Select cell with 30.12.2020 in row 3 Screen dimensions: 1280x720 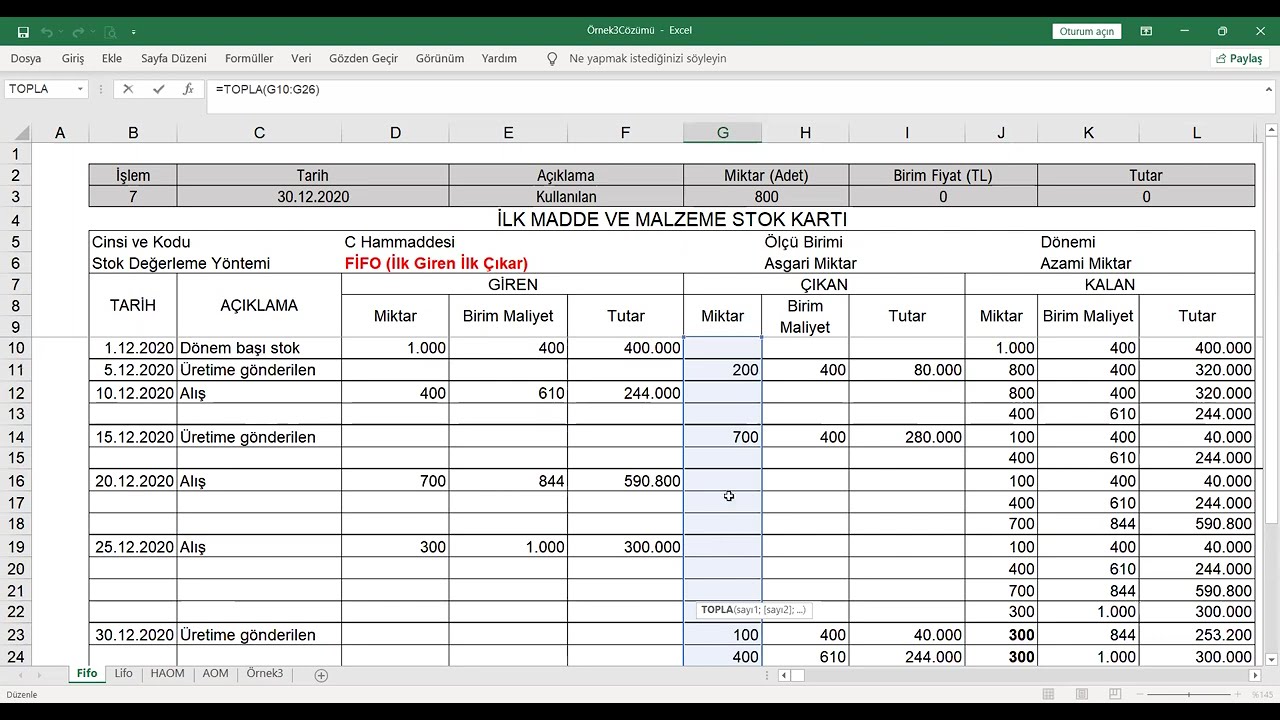313,197
